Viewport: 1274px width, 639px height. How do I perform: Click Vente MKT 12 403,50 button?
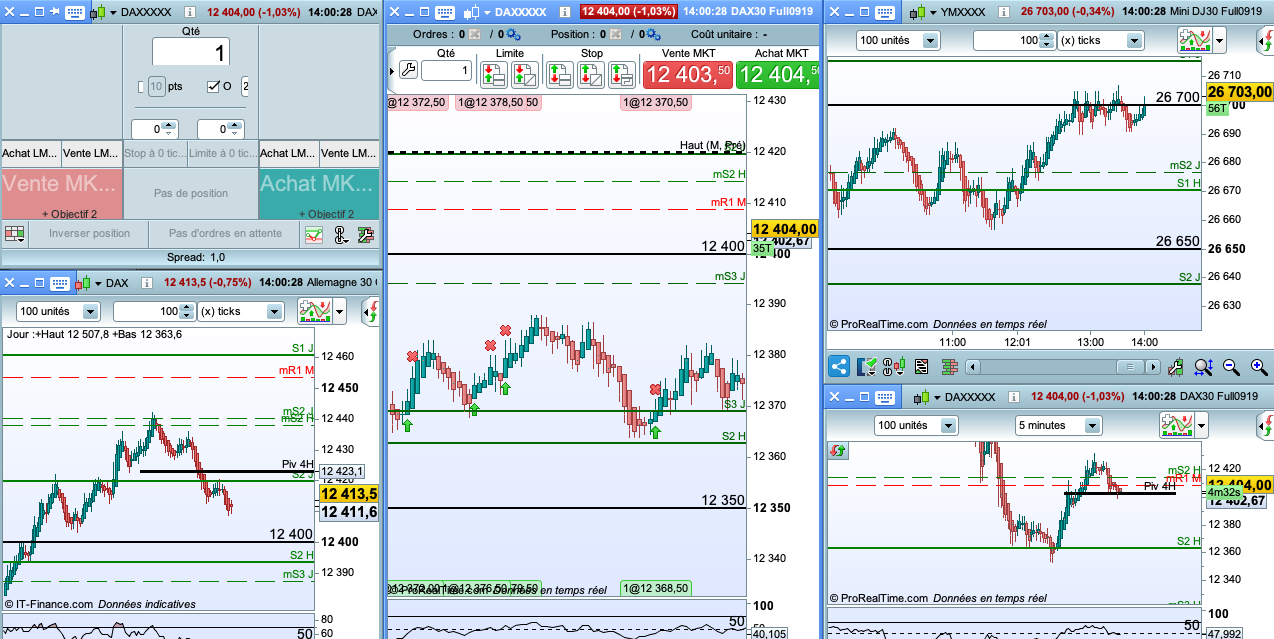point(687,73)
